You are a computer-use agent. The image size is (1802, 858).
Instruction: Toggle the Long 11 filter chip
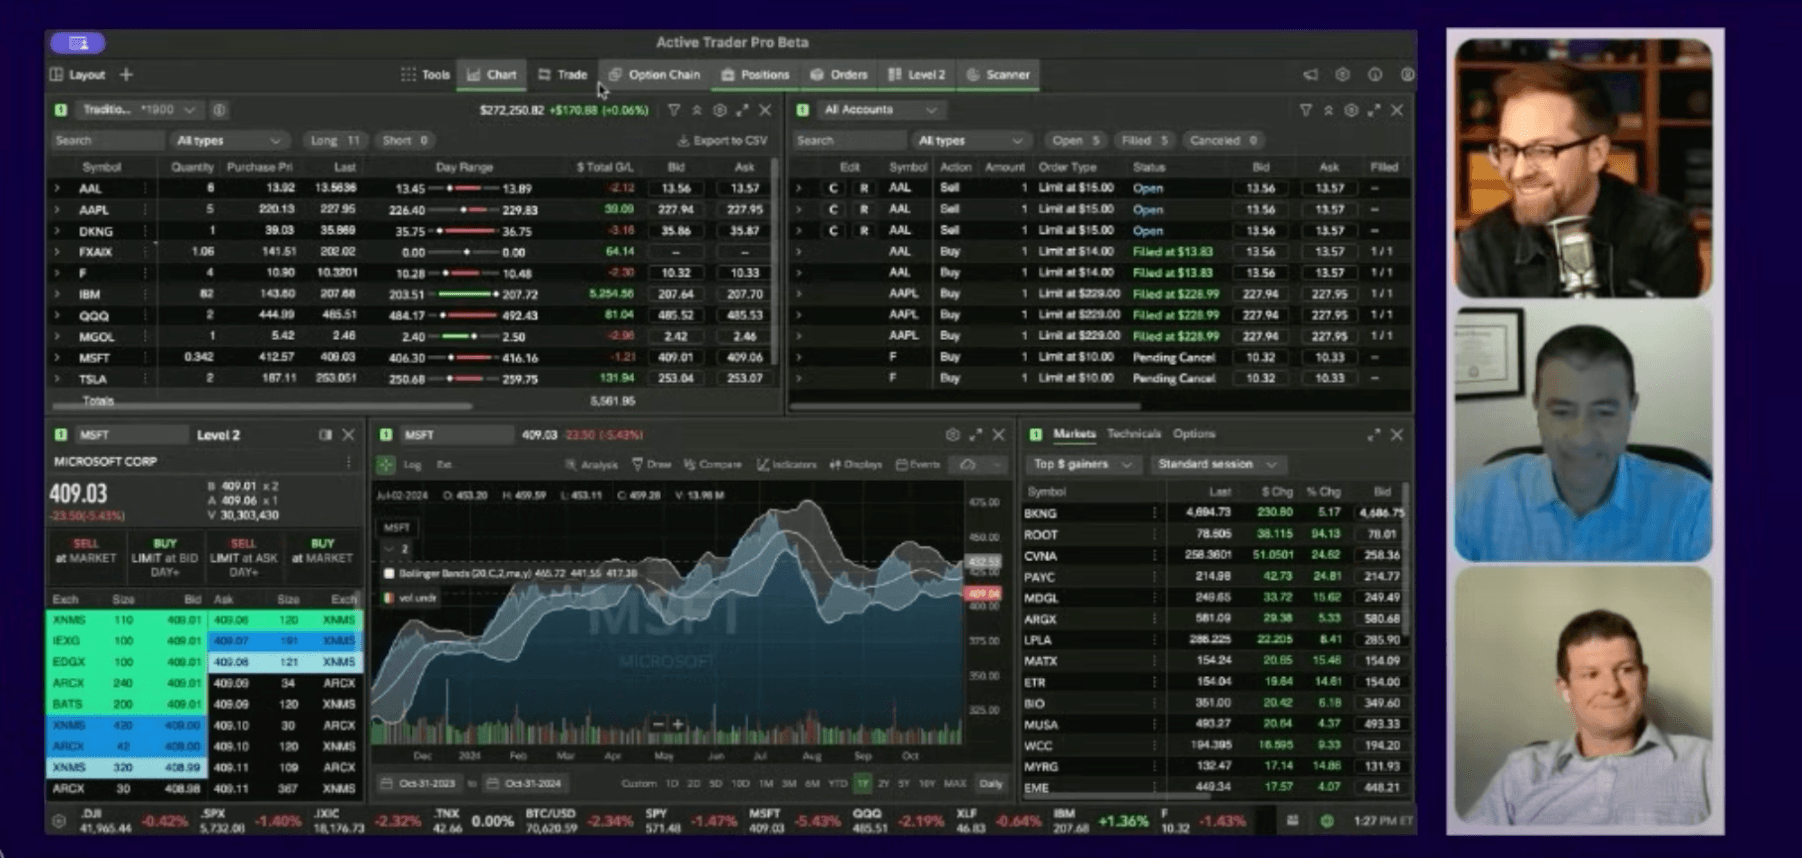click(335, 141)
